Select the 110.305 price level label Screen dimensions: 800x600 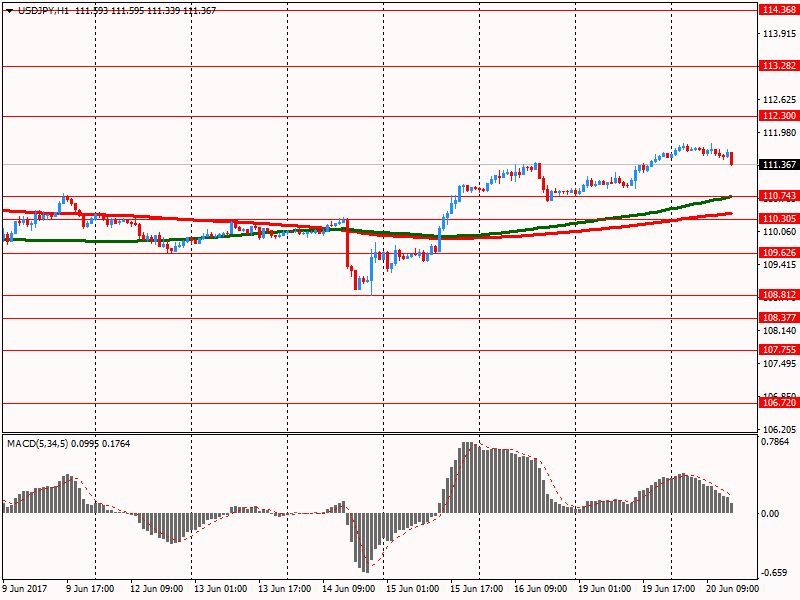779,219
